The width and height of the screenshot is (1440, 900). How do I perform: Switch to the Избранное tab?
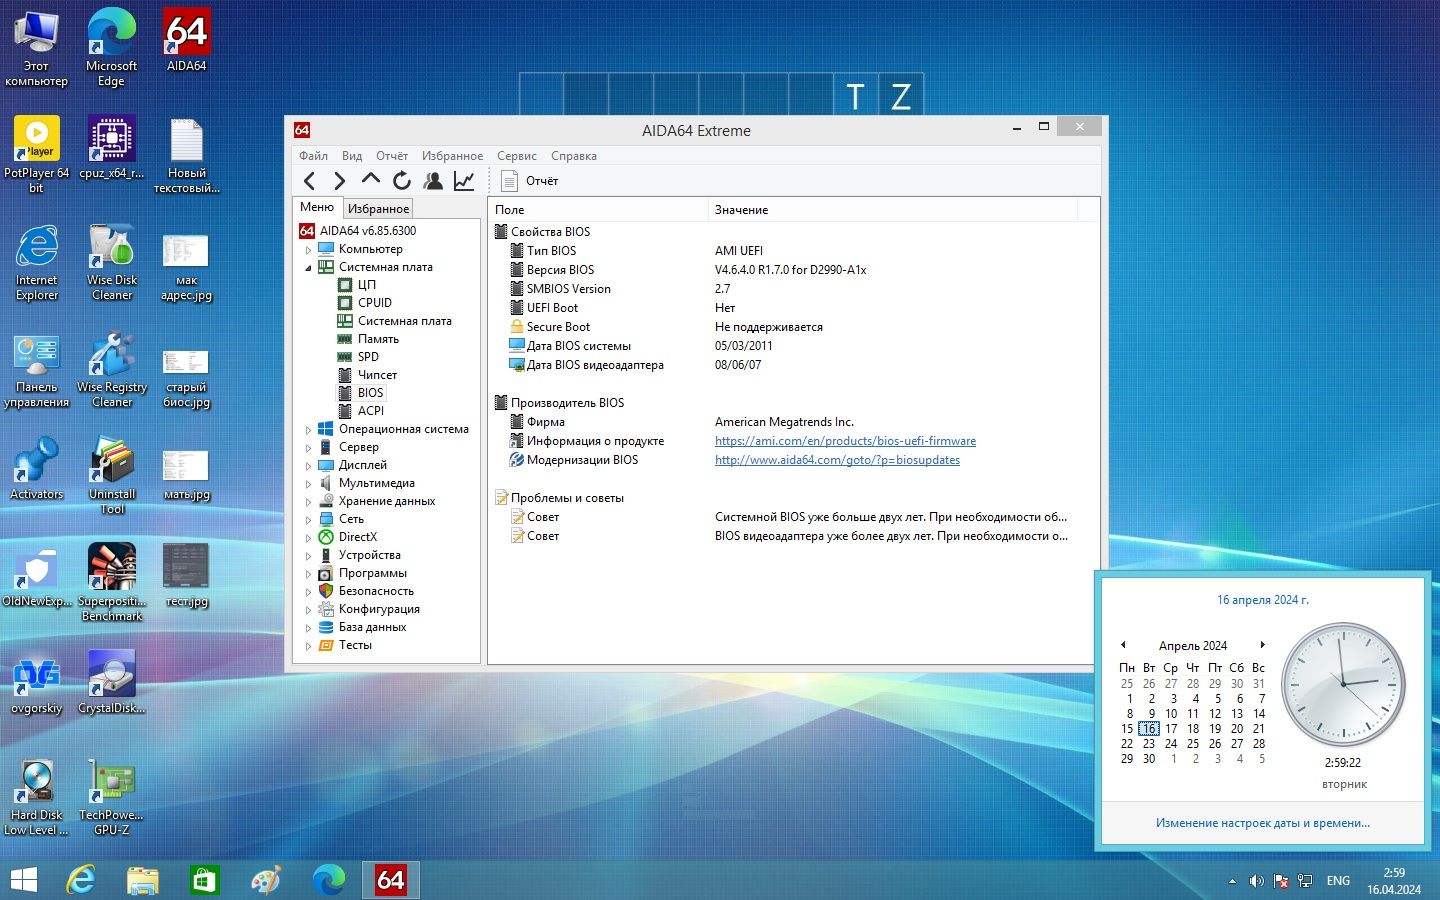click(x=378, y=208)
